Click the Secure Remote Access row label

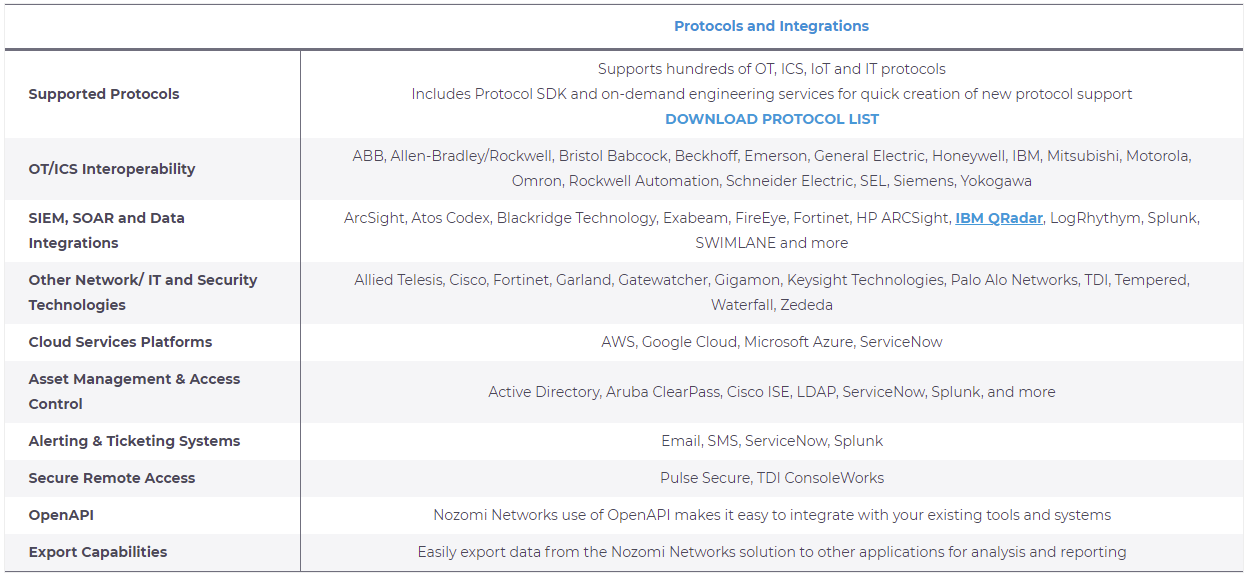coord(112,478)
